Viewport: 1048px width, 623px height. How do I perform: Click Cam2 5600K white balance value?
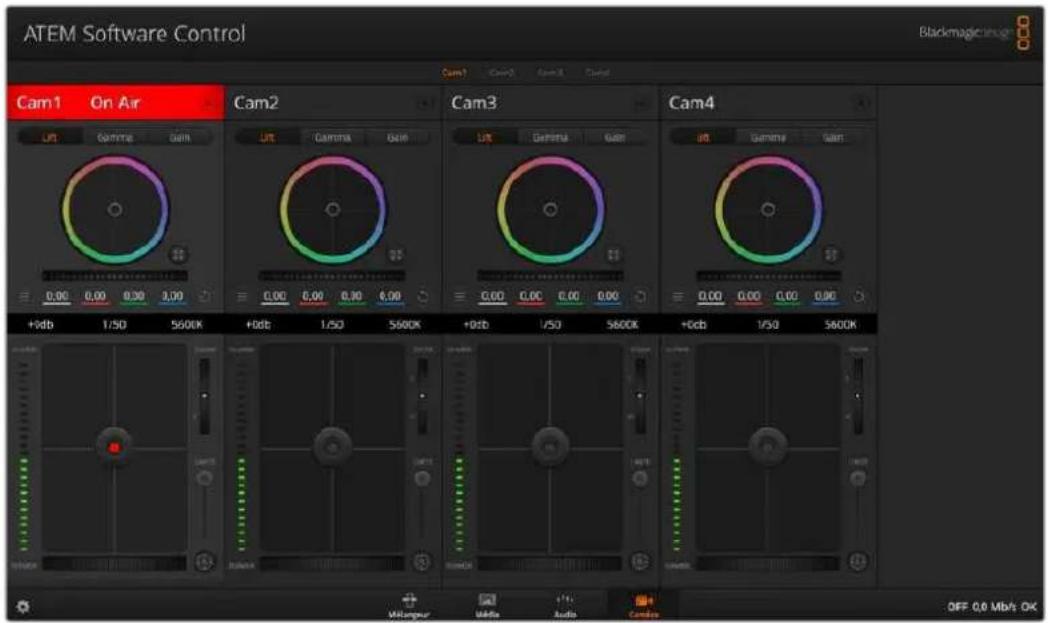404,324
